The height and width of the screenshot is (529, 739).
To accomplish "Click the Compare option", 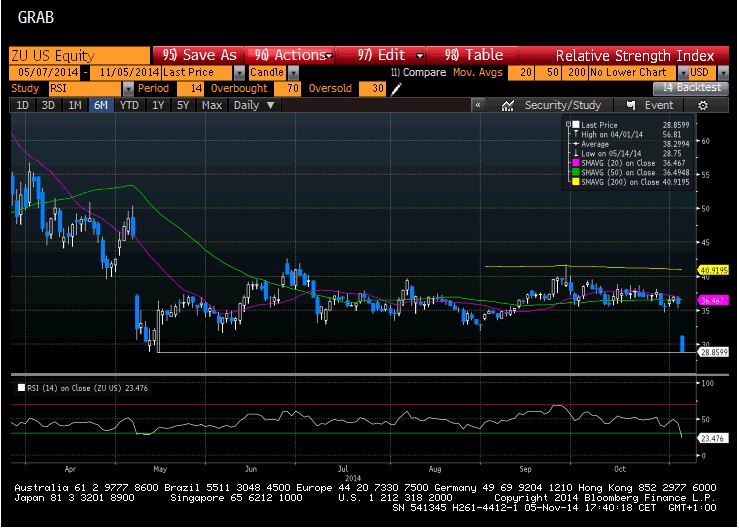I will 418,73.
